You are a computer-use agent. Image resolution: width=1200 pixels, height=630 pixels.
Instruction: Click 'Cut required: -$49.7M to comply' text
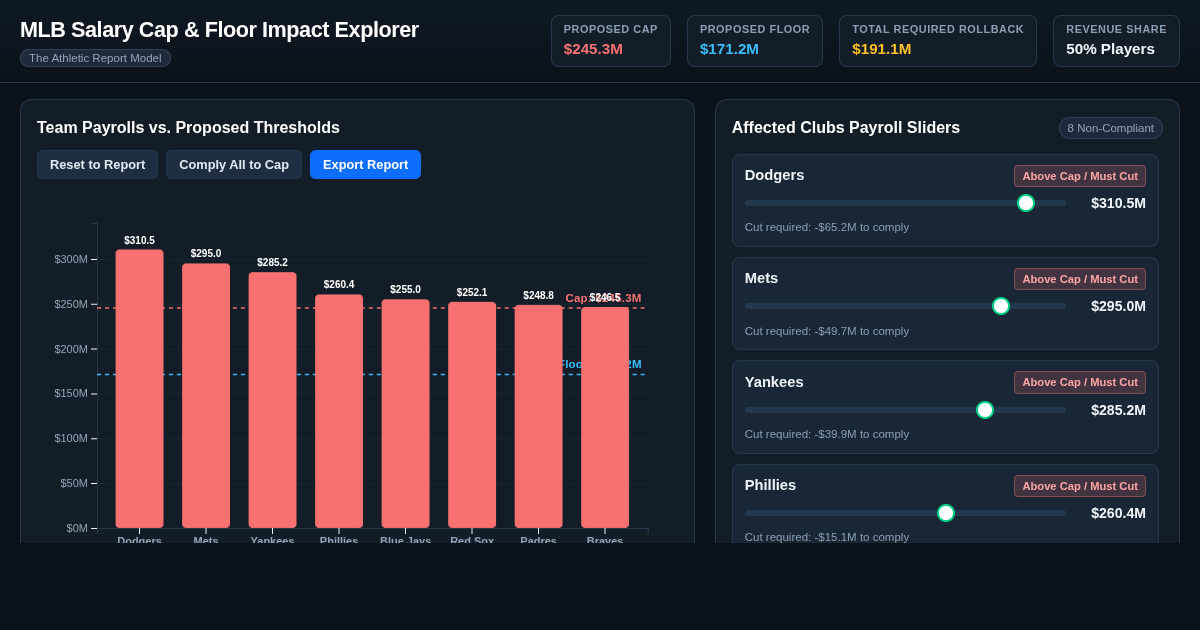tap(827, 331)
